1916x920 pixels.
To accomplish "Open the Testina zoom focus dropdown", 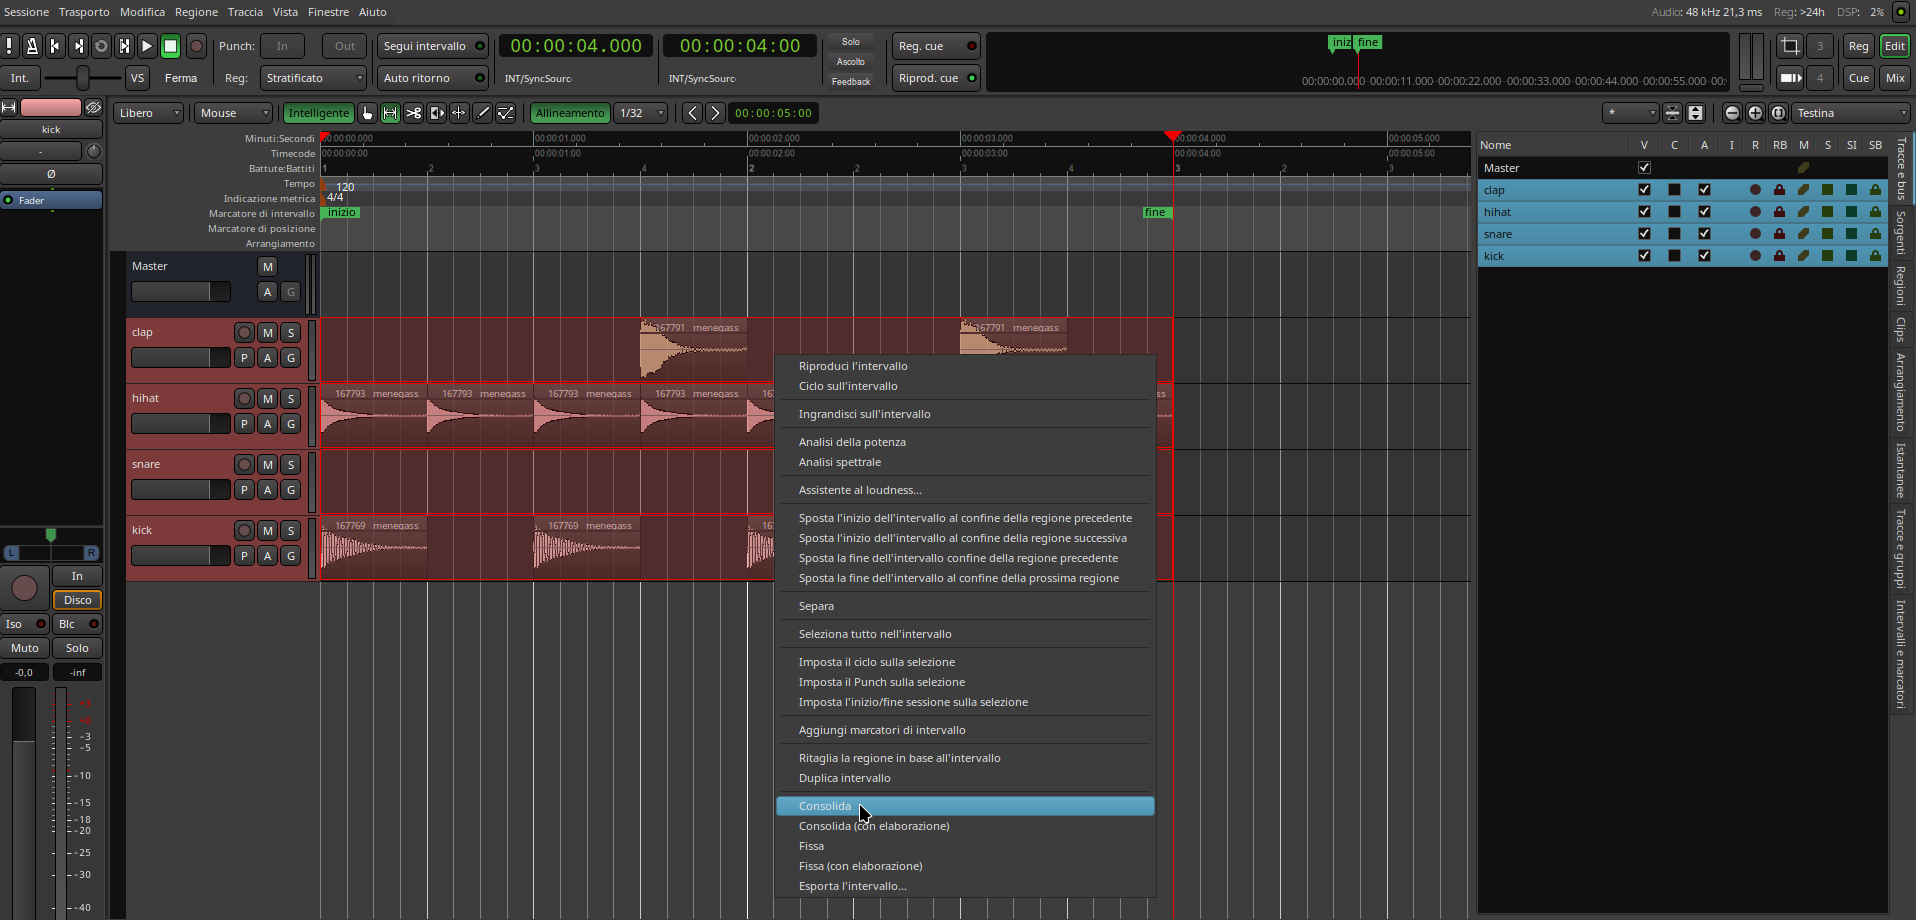I will [1850, 113].
